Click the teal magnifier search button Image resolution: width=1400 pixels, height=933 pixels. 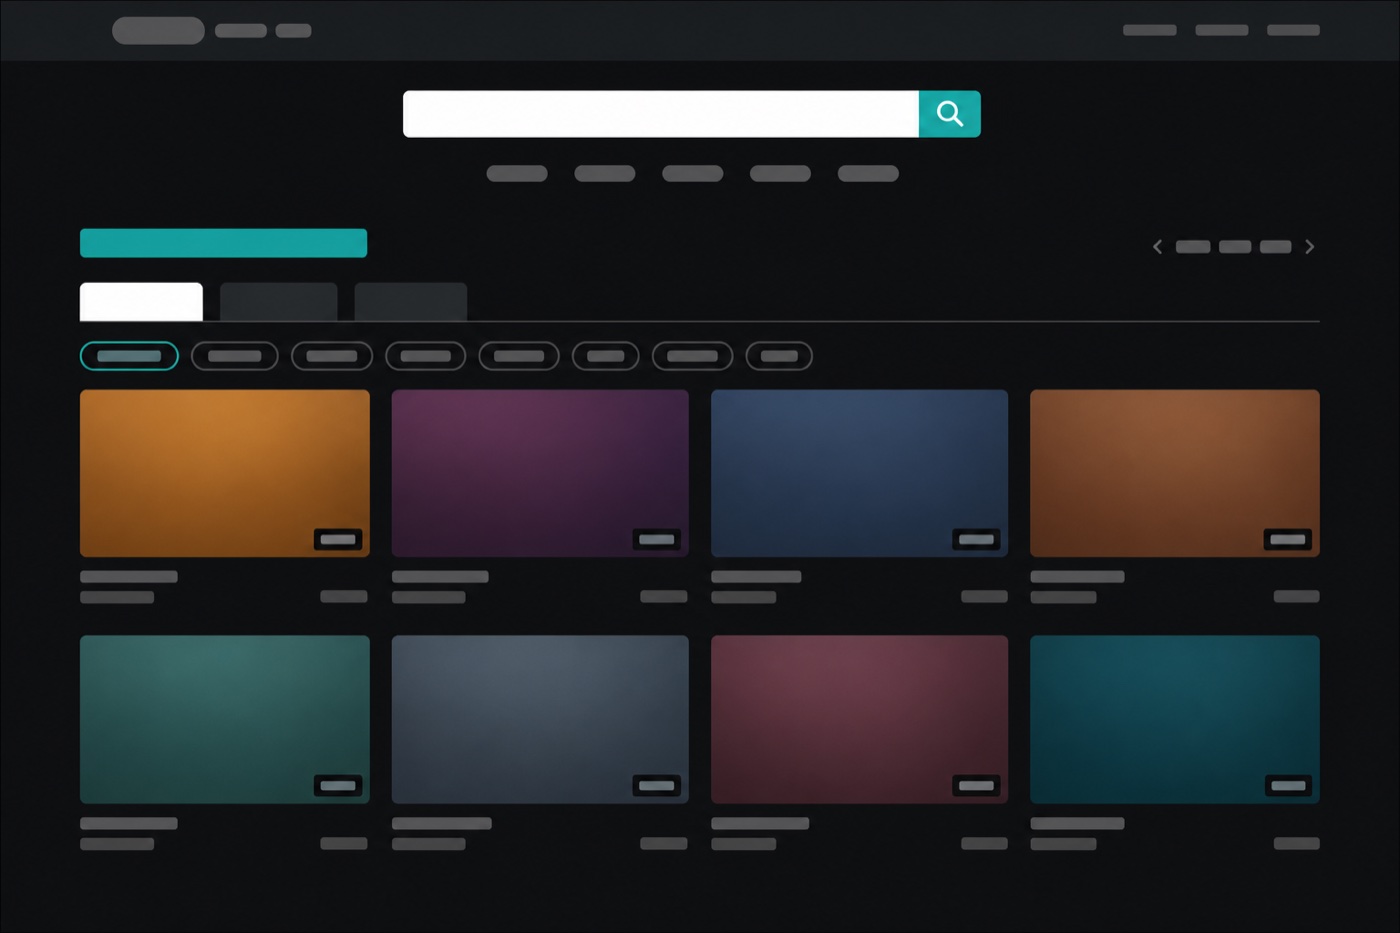[949, 114]
